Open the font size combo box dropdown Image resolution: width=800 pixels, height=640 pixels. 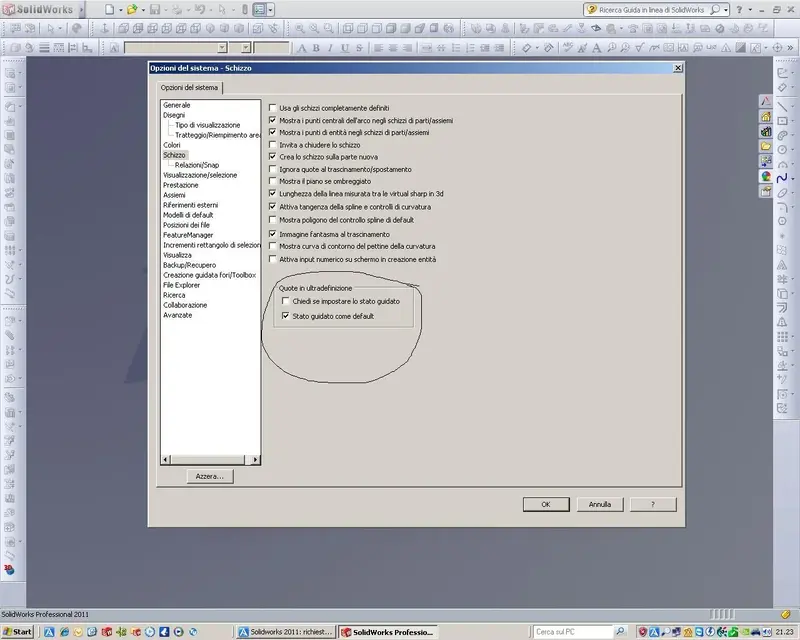(x=246, y=48)
